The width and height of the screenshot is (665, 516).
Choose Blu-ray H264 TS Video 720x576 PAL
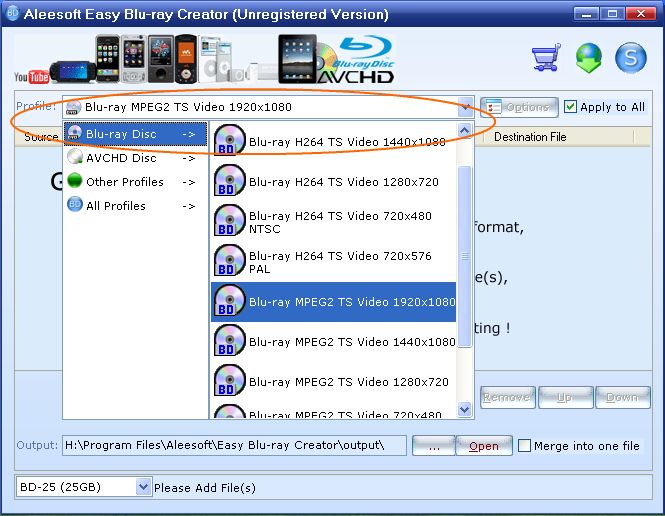pos(333,262)
